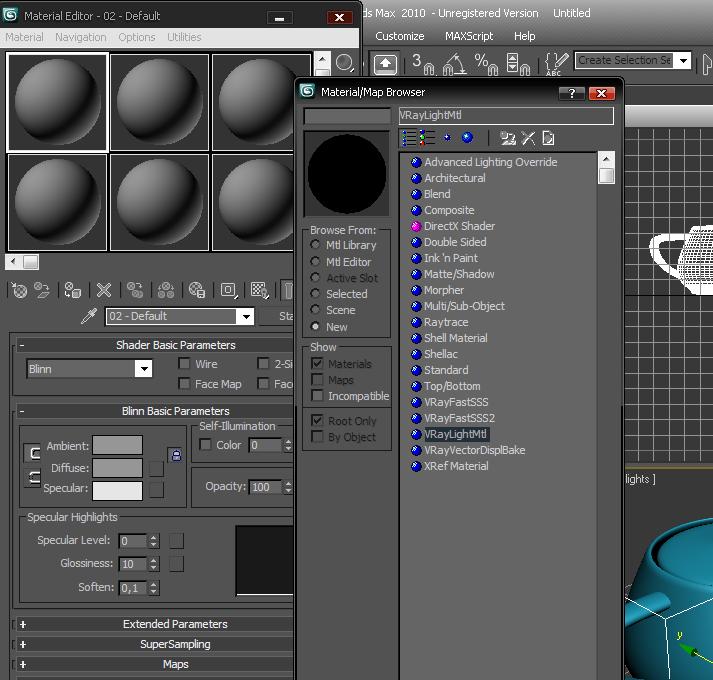
Task: Enable Self-Illumination Color checkbox
Action: (x=206, y=444)
